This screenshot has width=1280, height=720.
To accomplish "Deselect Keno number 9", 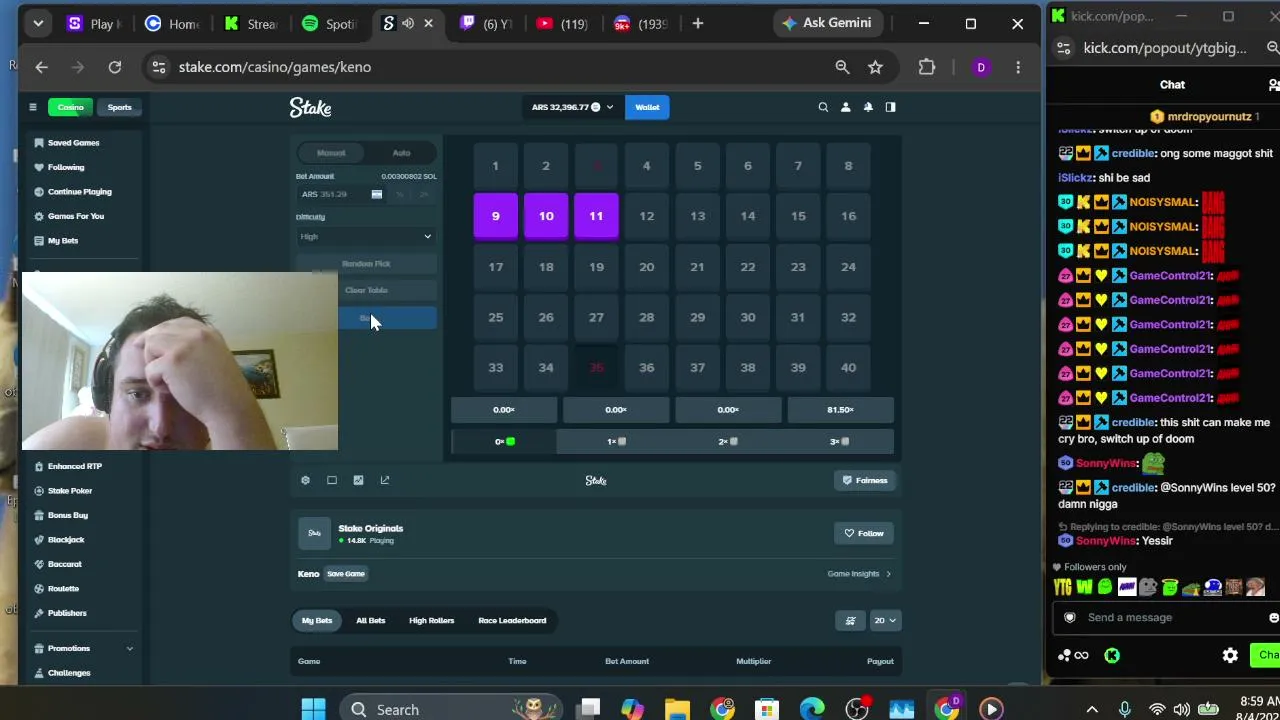I will [495, 216].
